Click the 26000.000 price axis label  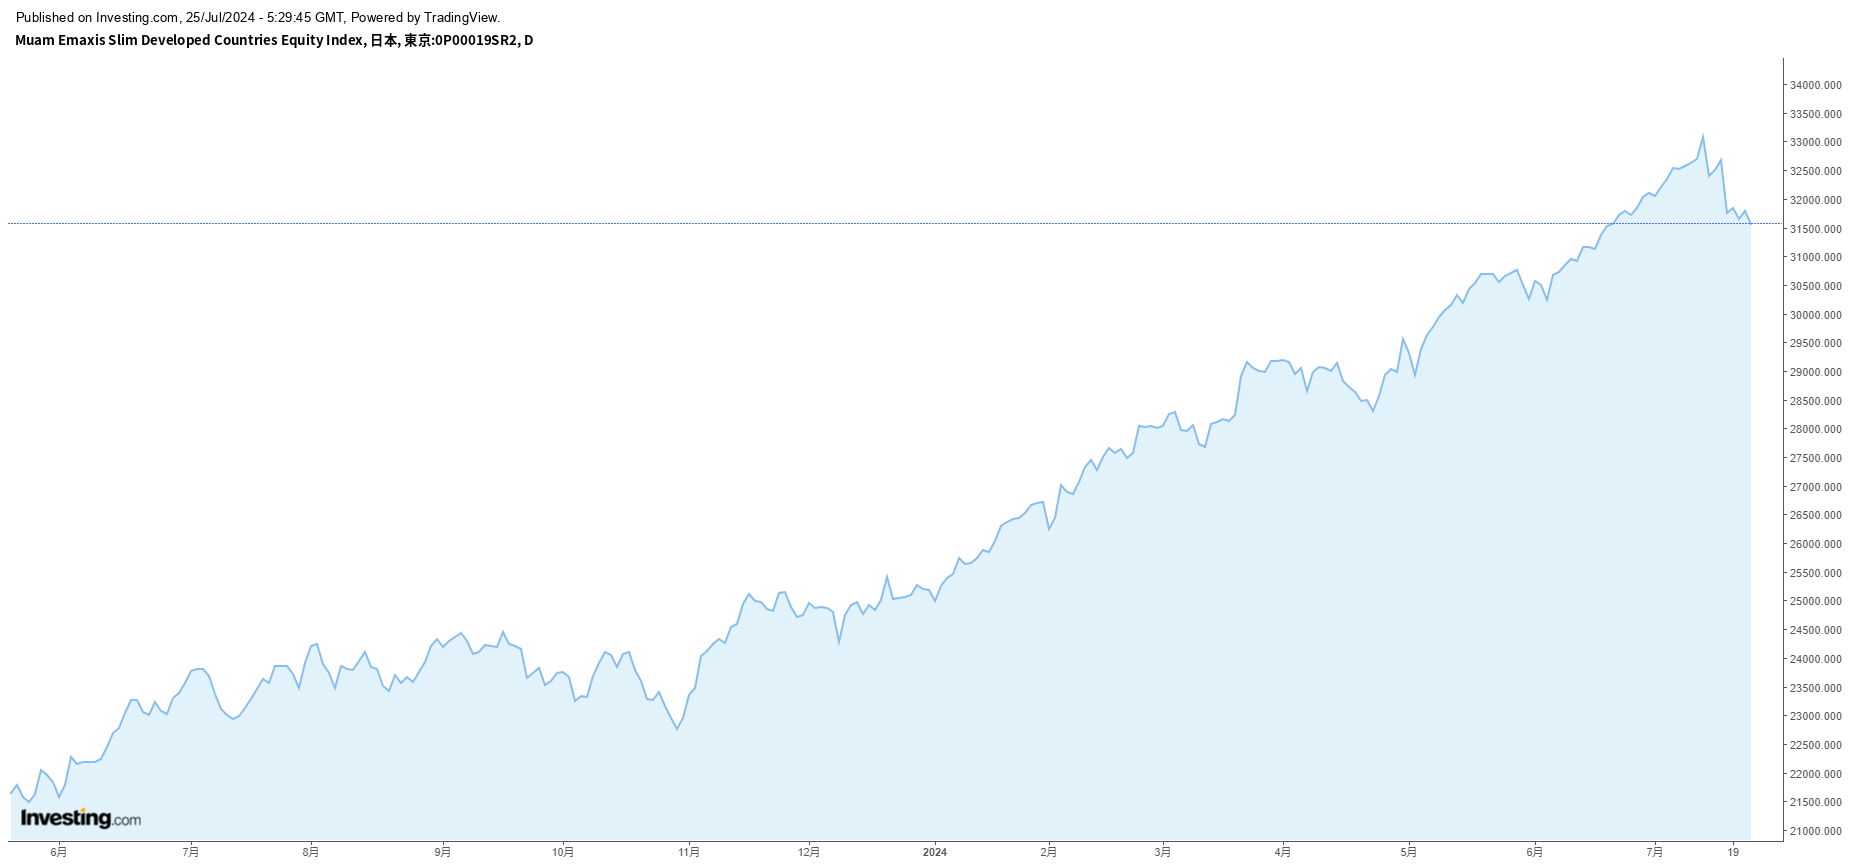tap(1815, 544)
